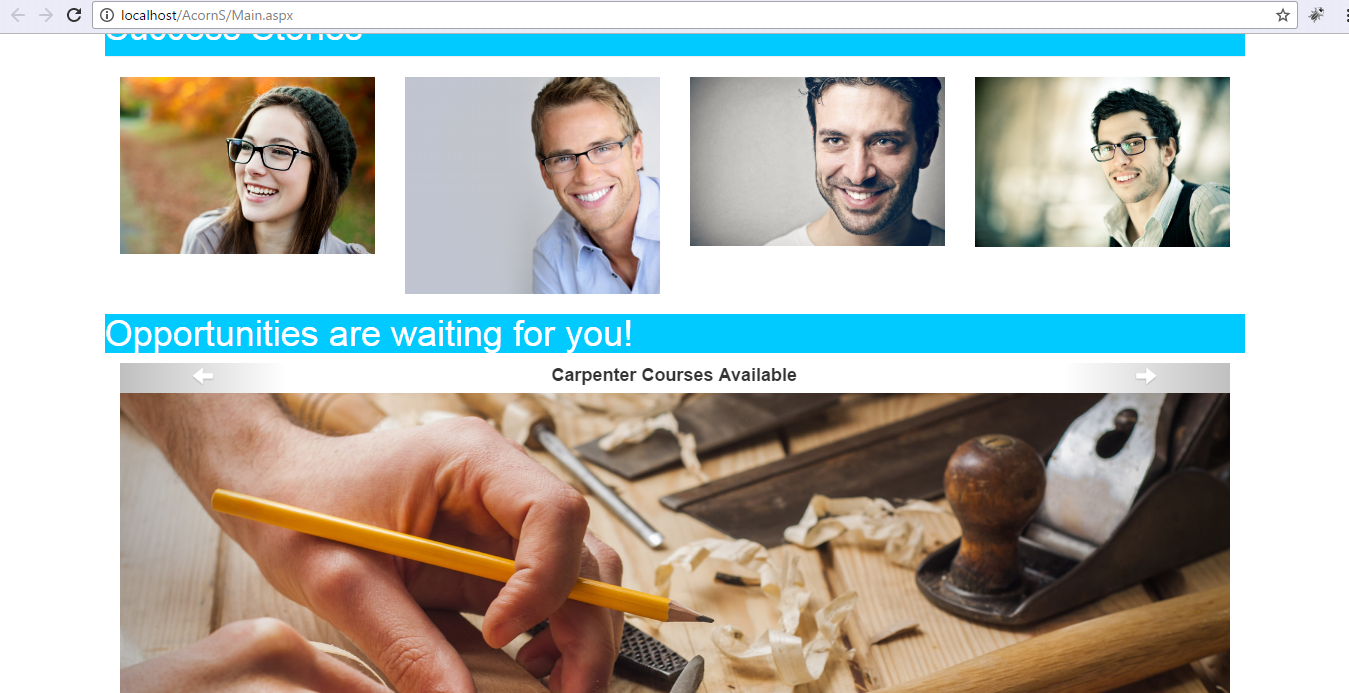Bookmark this page with the star icon
The width and height of the screenshot is (1349, 693).
pyautogui.click(x=1283, y=15)
